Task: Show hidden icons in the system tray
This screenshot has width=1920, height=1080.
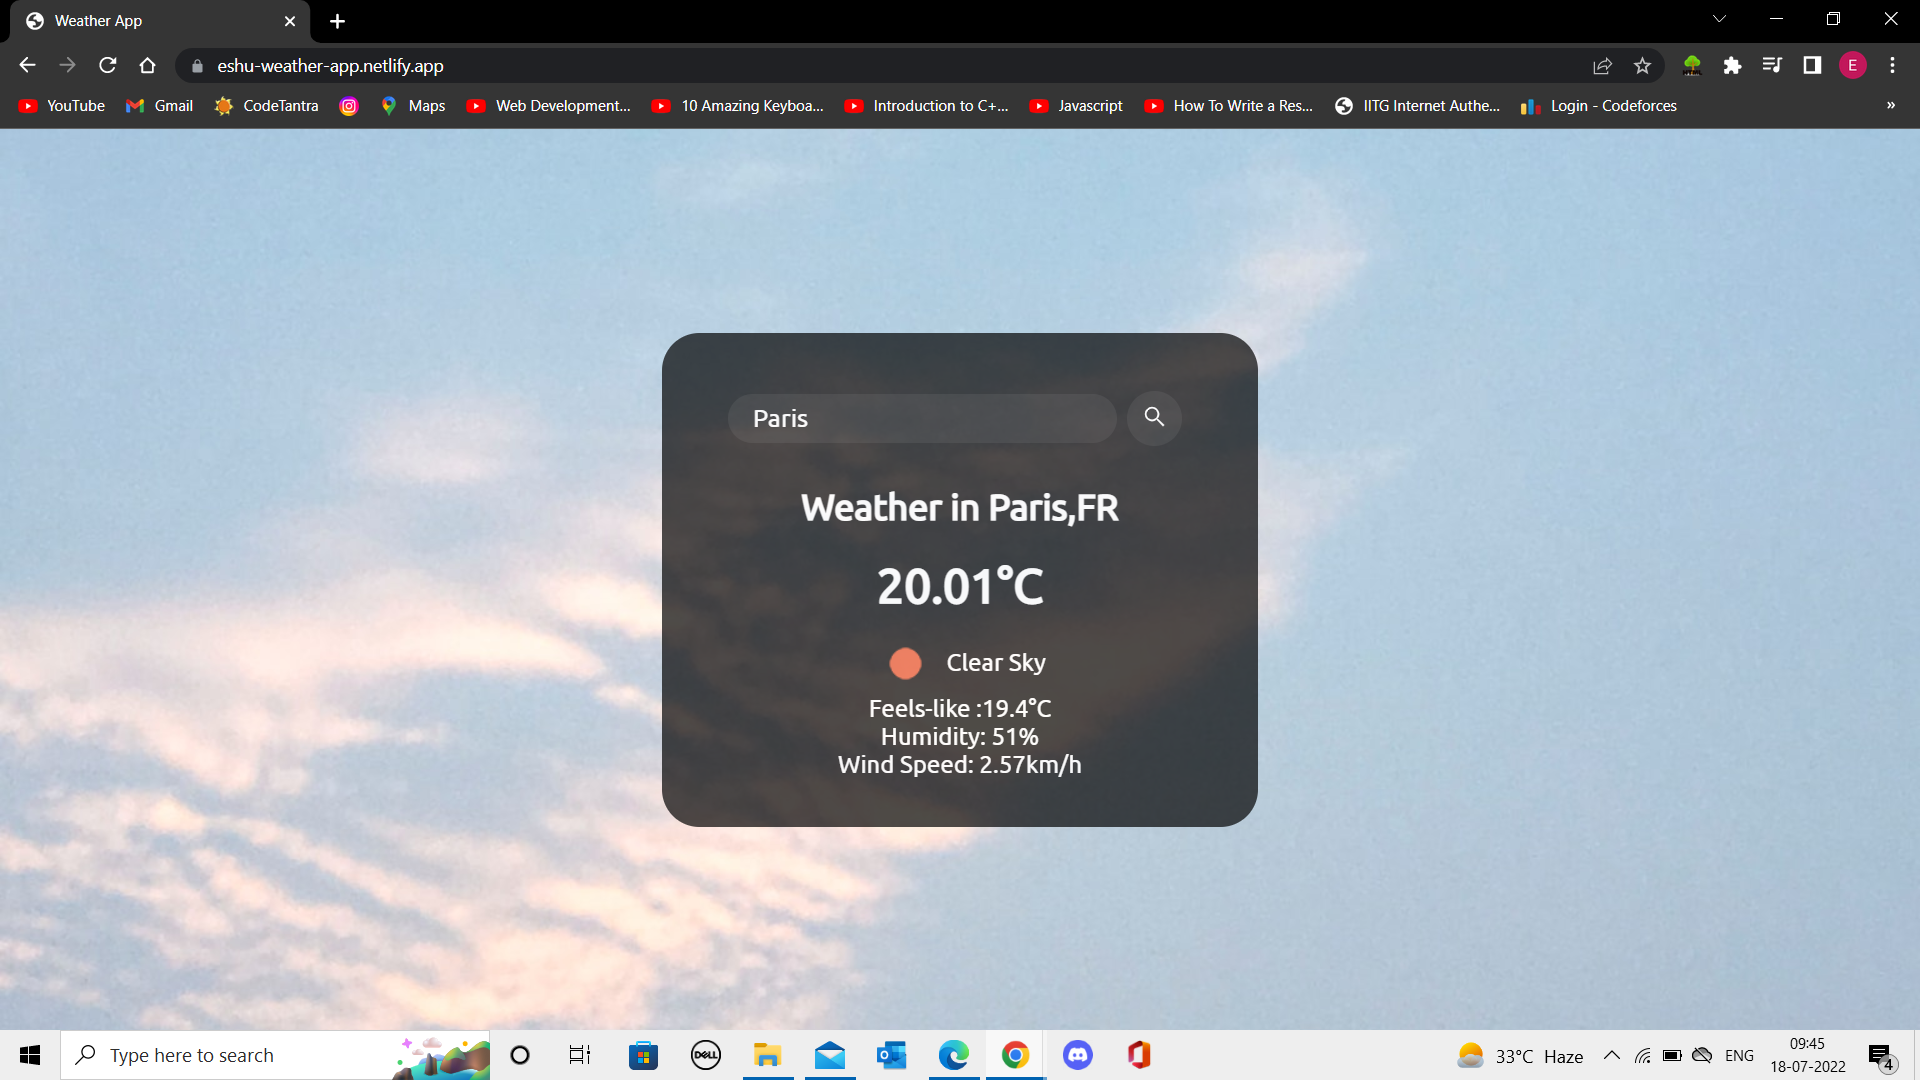Action: click(x=1611, y=1055)
